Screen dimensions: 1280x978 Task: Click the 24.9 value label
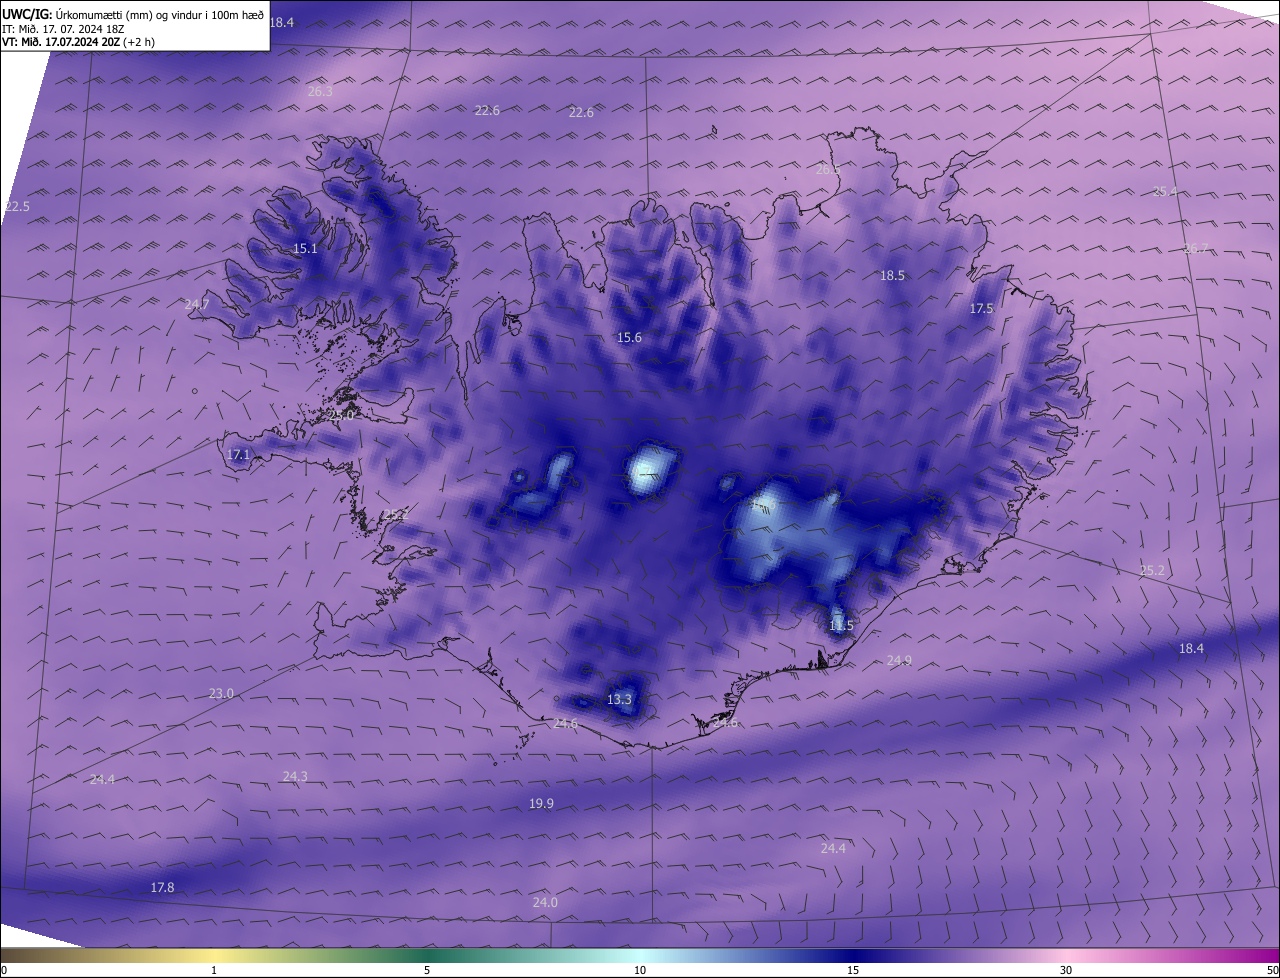(x=899, y=660)
